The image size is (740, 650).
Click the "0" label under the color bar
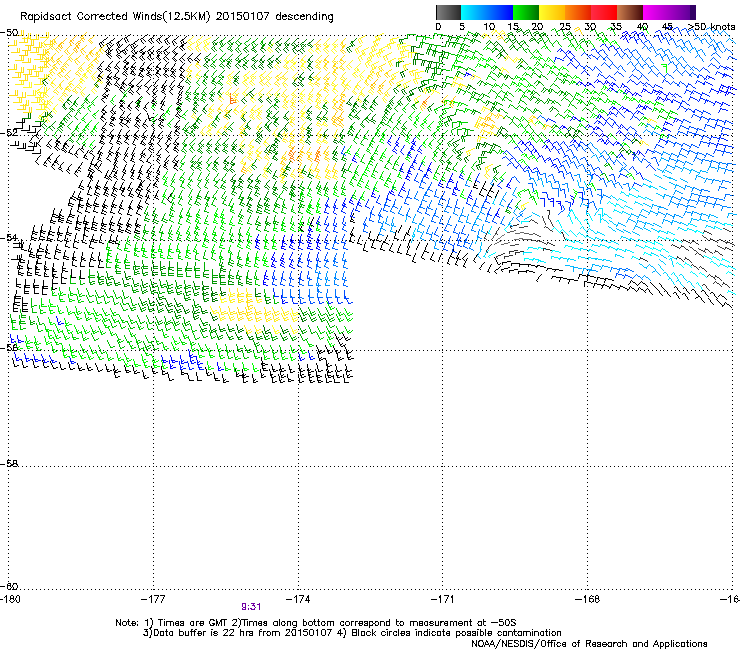[438, 26]
